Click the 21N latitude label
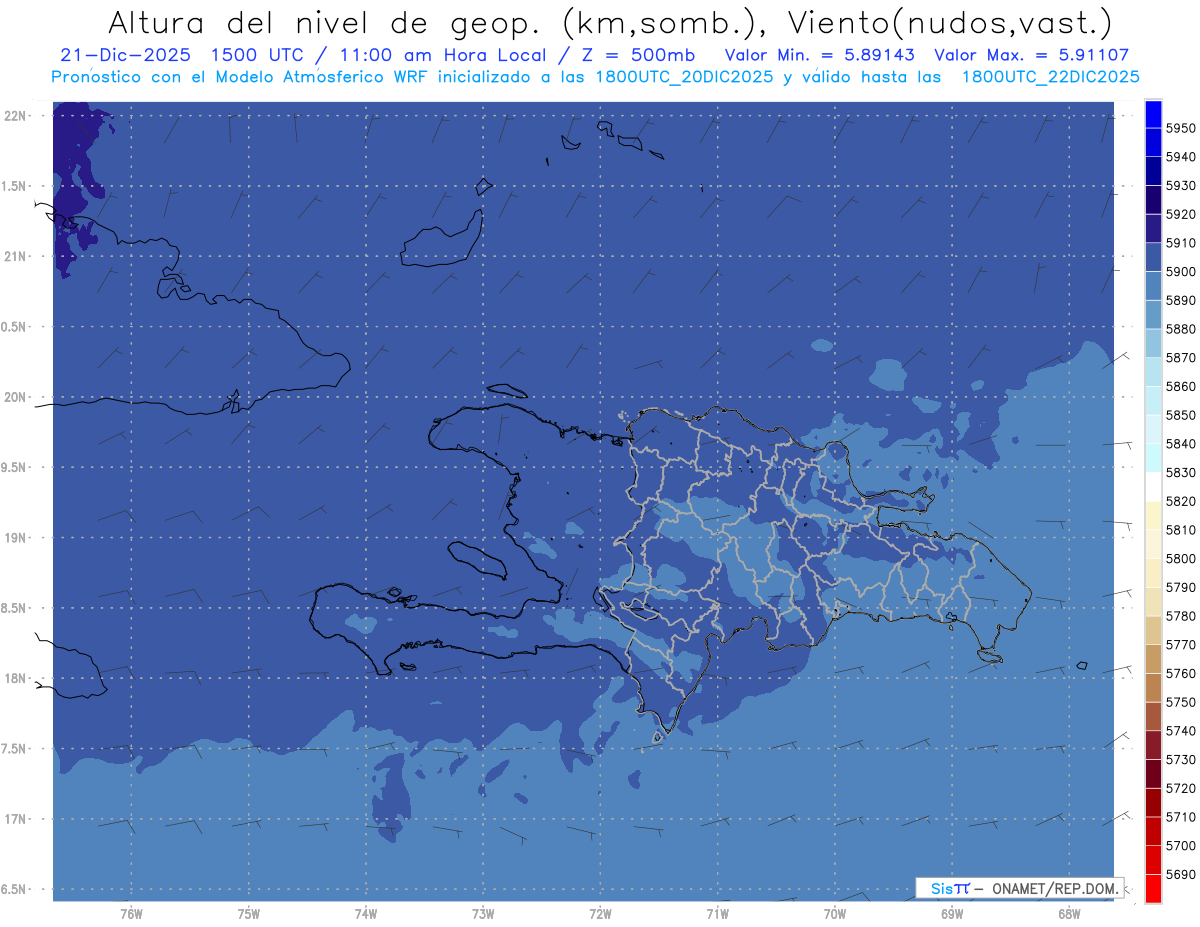1200x927 pixels. pos(16,257)
